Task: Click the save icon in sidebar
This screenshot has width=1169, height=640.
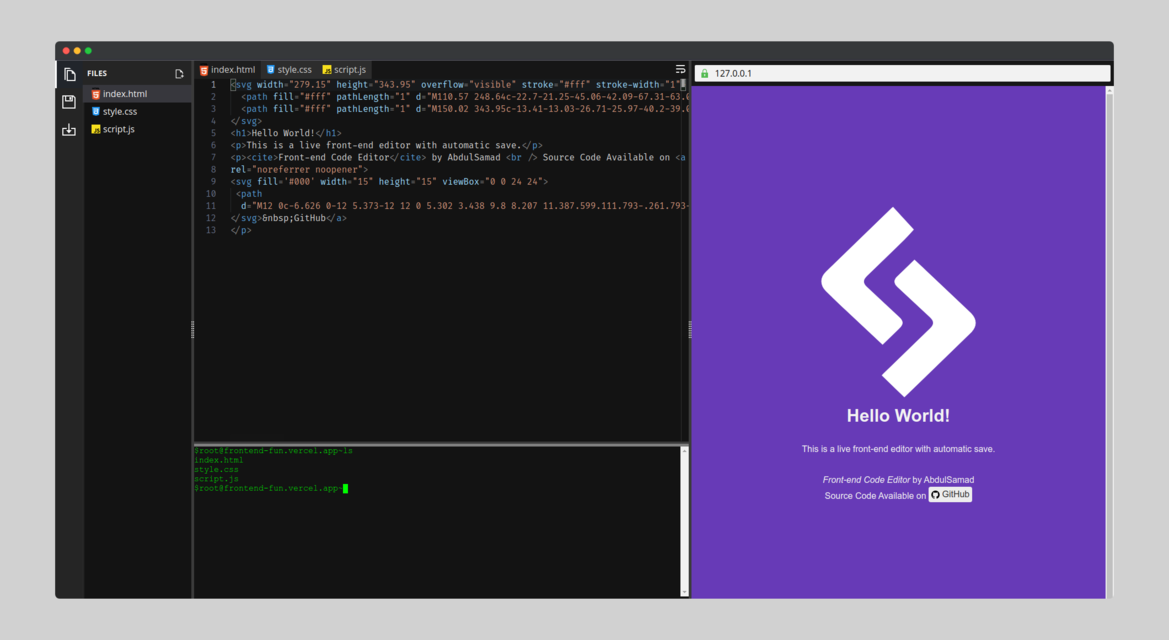Action: [69, 101]
